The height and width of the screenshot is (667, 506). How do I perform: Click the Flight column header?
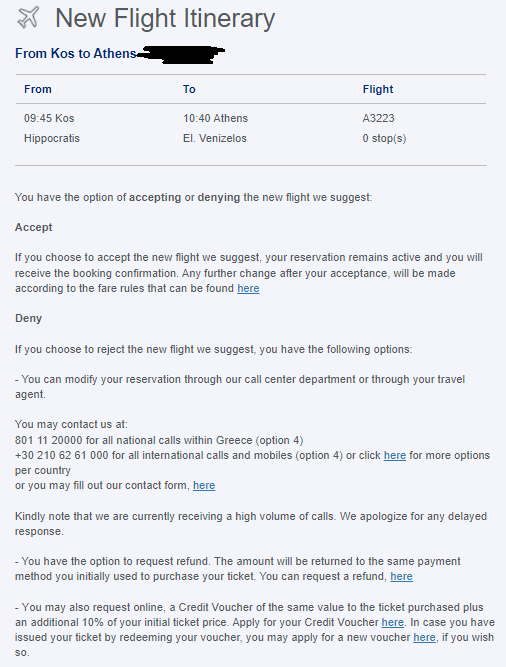378,89
